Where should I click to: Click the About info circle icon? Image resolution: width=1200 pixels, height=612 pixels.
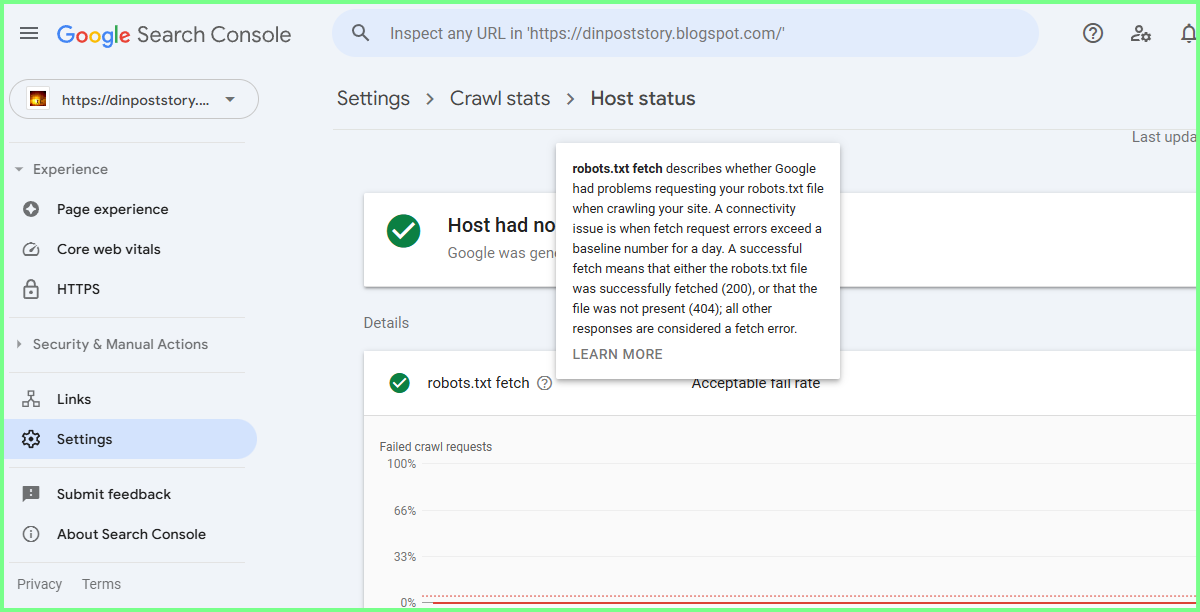[x=31, y=534]
